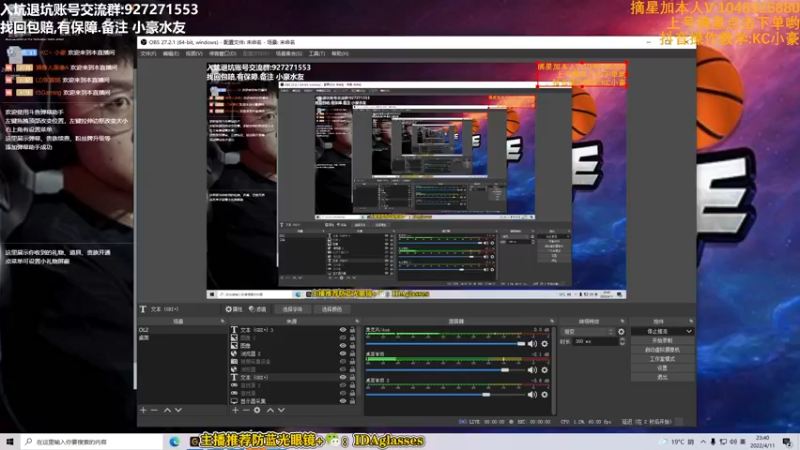Viewport: 800px width, 450px height.
Task: Mute the 麦克风/Aux speaker icon
Action: tap(532, 344)
